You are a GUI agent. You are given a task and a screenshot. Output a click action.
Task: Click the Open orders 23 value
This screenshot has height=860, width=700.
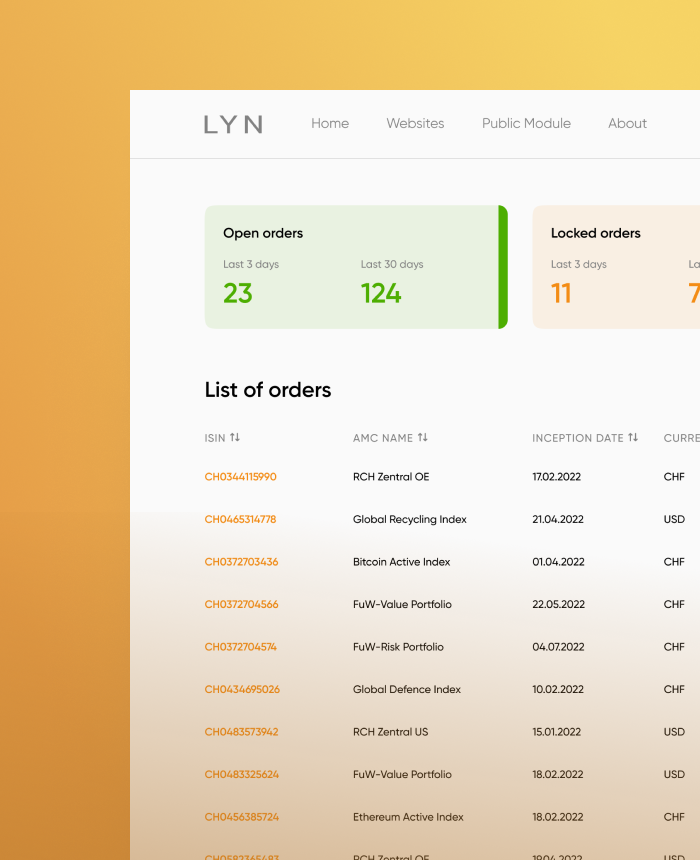[238, 293]
